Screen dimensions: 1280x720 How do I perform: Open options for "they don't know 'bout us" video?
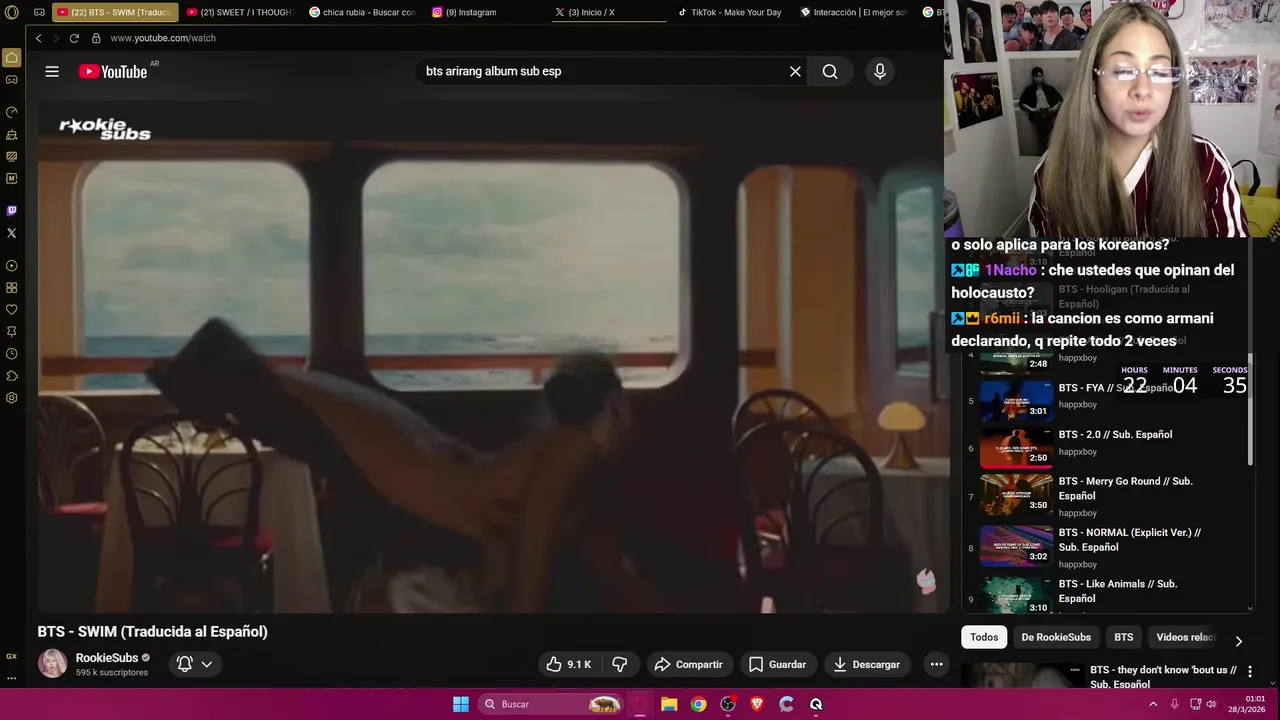1249,672
